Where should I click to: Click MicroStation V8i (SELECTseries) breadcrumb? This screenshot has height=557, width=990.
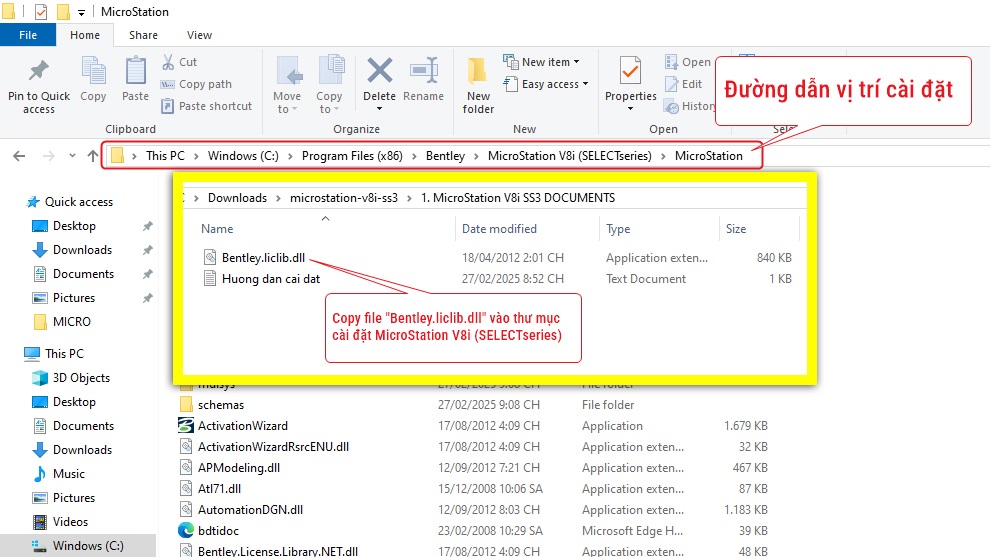(x=570, y=156)
